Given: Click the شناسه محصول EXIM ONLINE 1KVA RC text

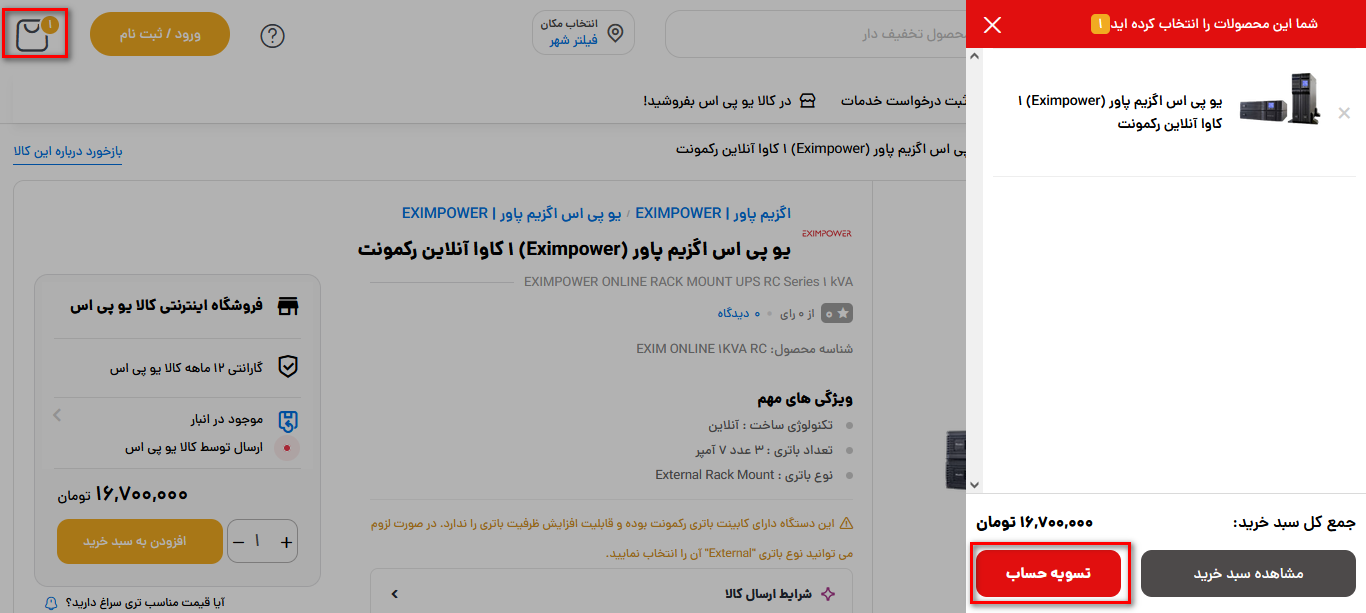Looking at the screenshot, I should [x=745, y=349].
